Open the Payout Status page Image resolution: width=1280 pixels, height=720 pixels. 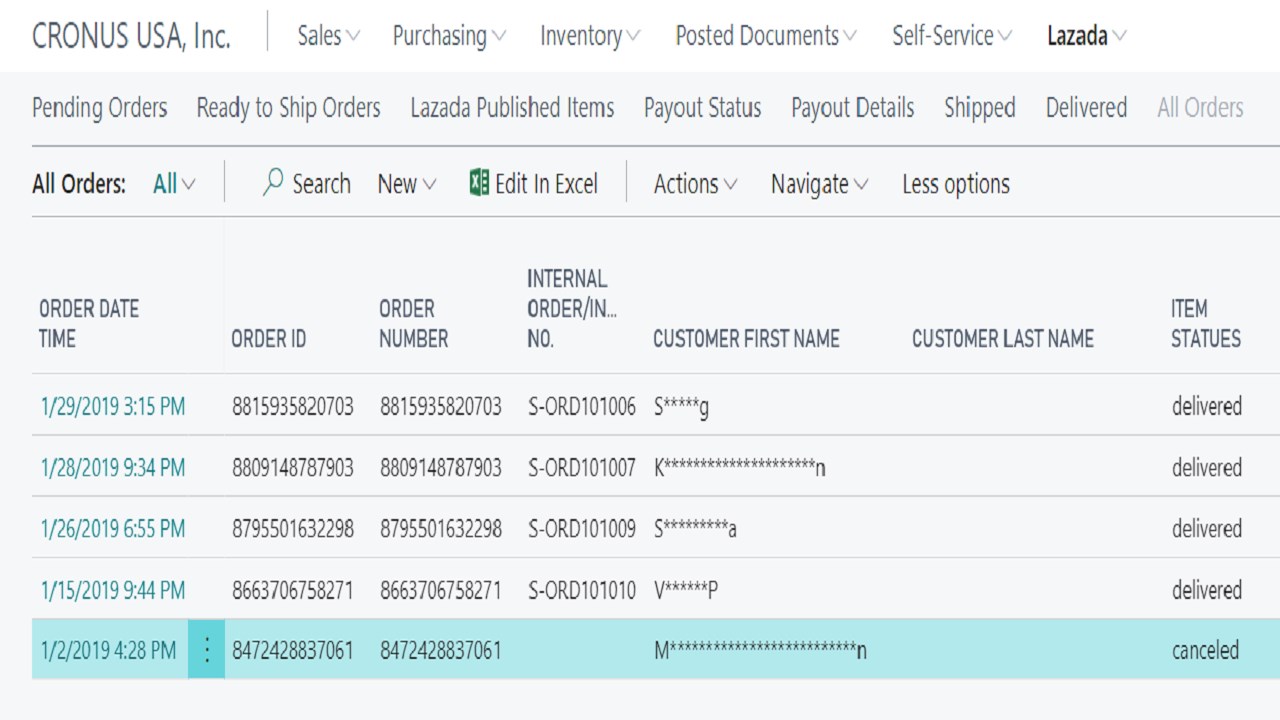702,108
